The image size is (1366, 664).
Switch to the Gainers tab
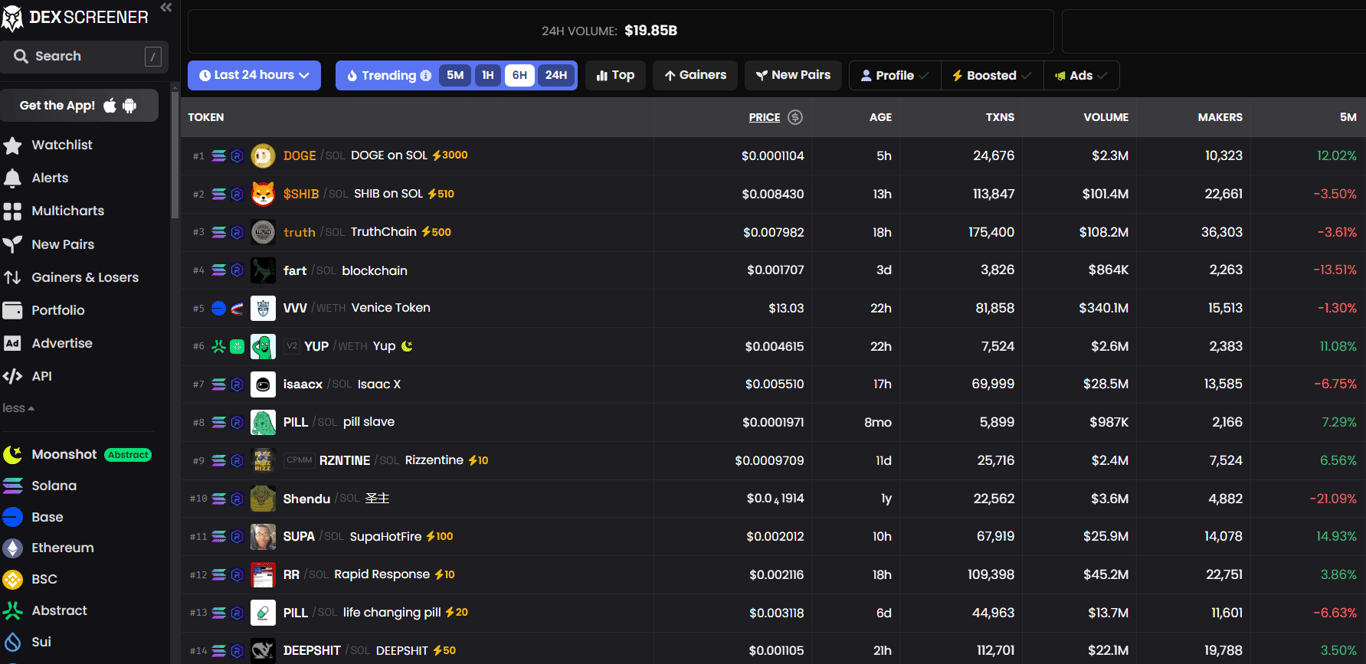[694, 75]
